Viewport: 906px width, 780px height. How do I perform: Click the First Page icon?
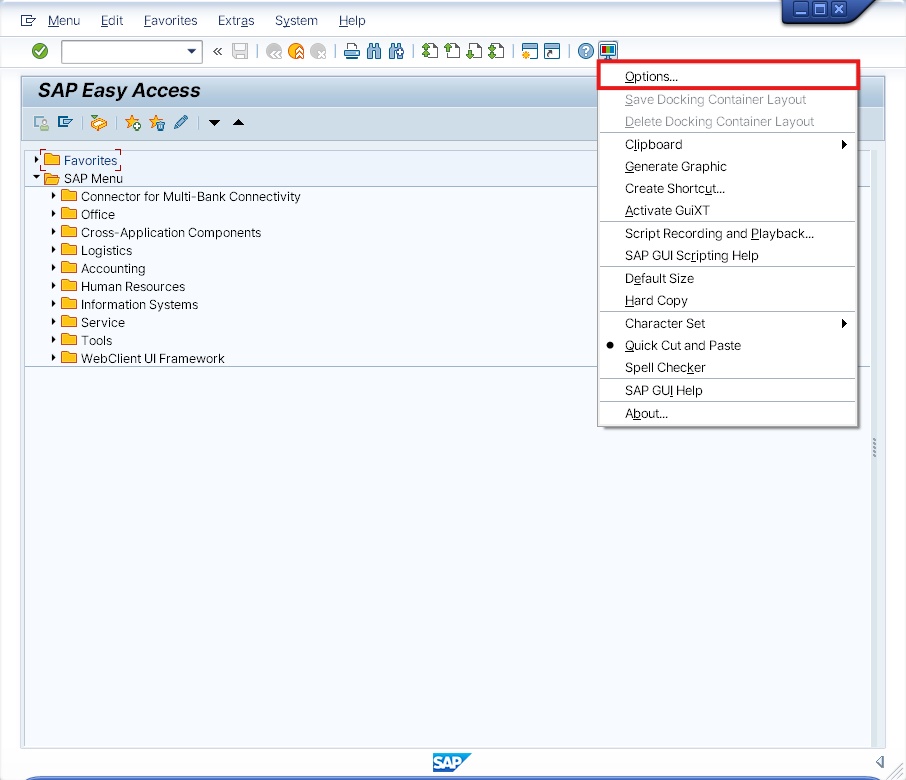429,51
